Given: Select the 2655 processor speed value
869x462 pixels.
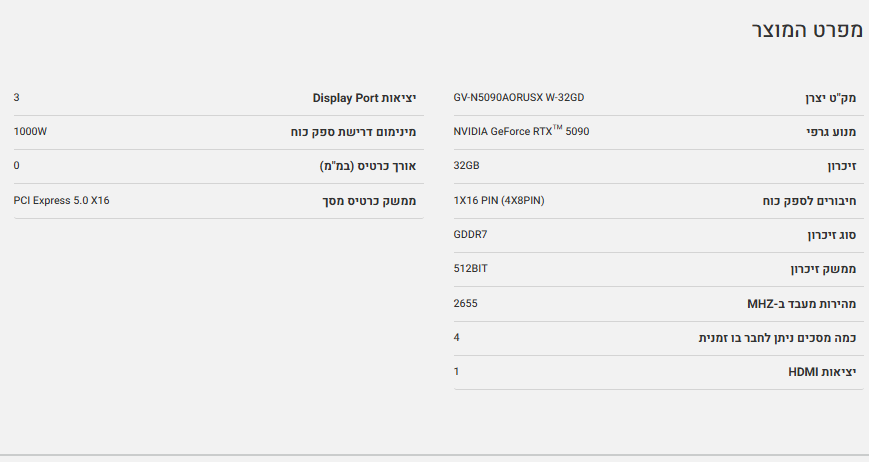Looking at the screenshot, I should (466, 302).
